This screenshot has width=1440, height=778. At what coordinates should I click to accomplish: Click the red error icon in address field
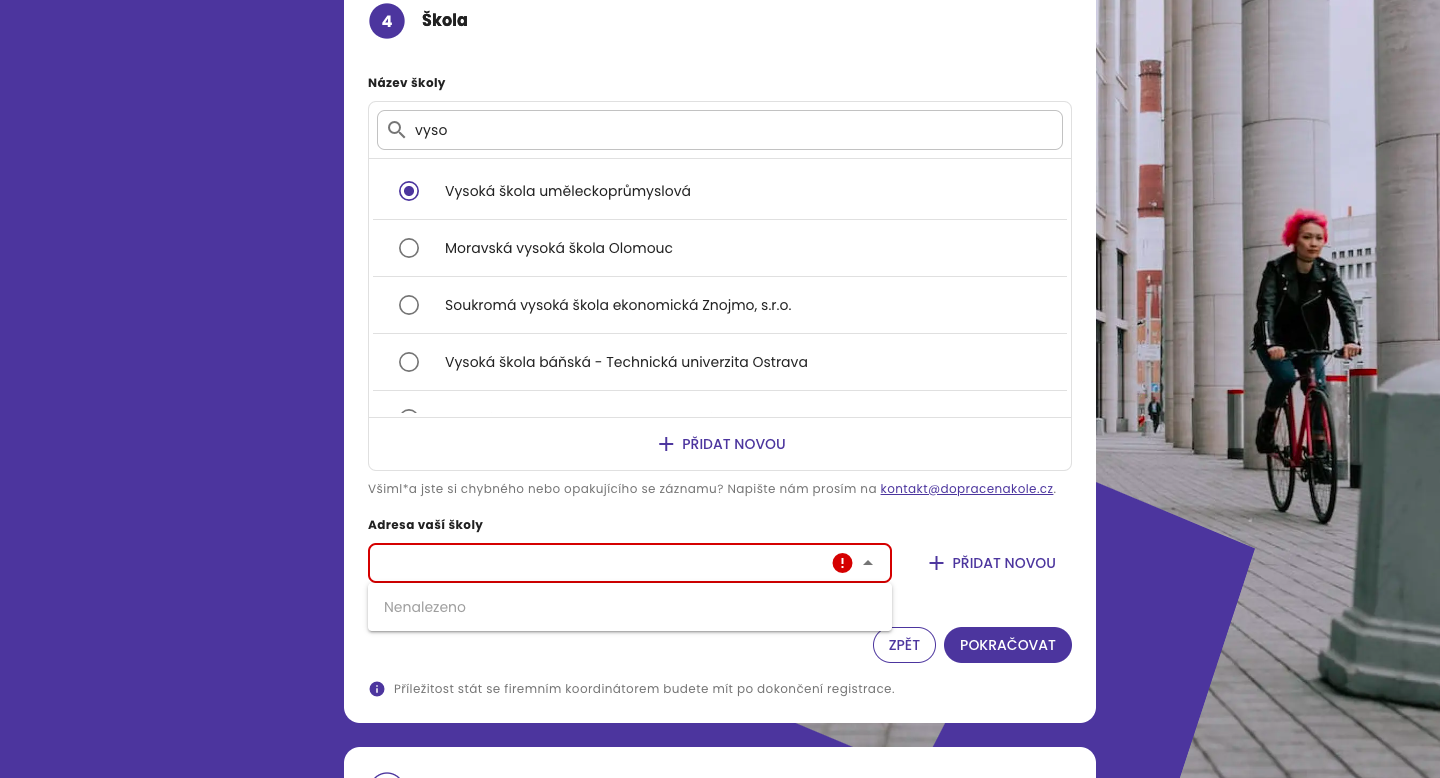[842, 563]
